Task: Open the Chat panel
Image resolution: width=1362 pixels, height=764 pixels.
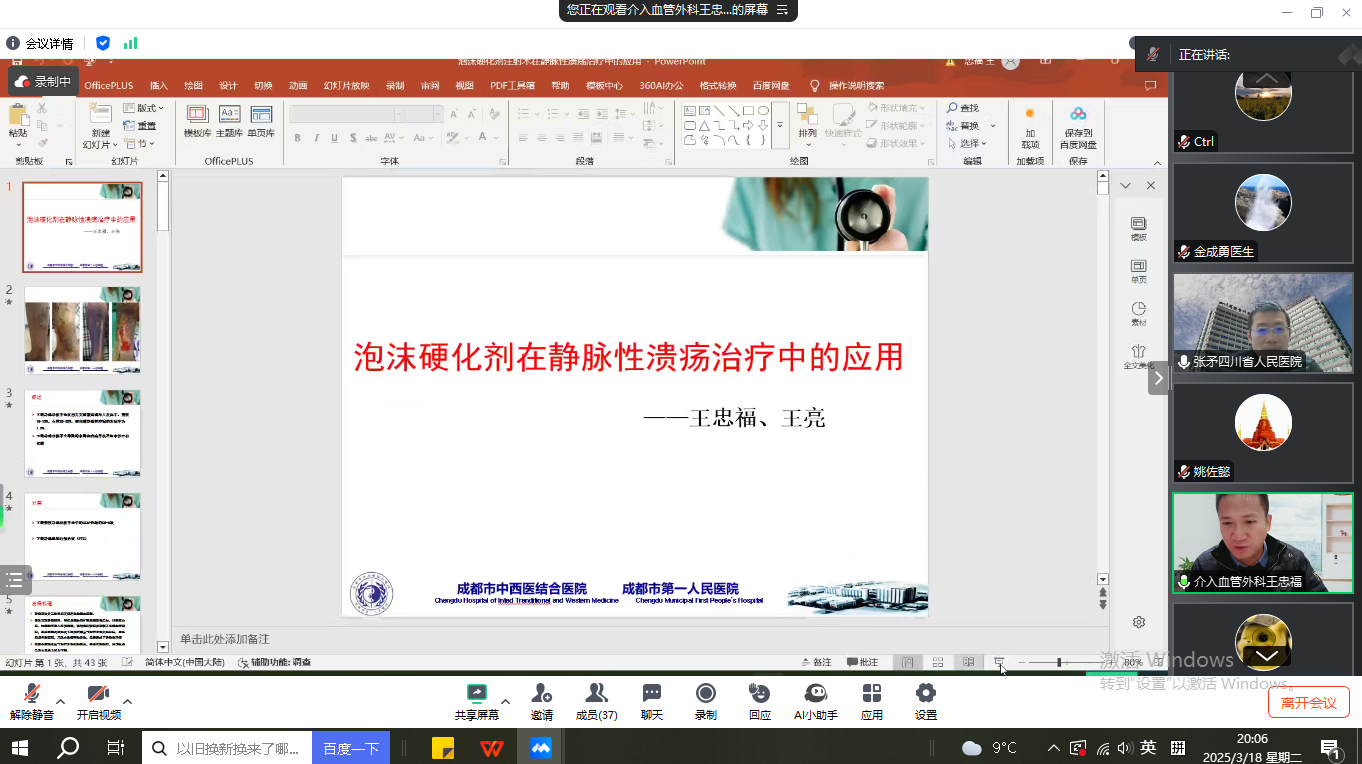Action: (652, 694)
